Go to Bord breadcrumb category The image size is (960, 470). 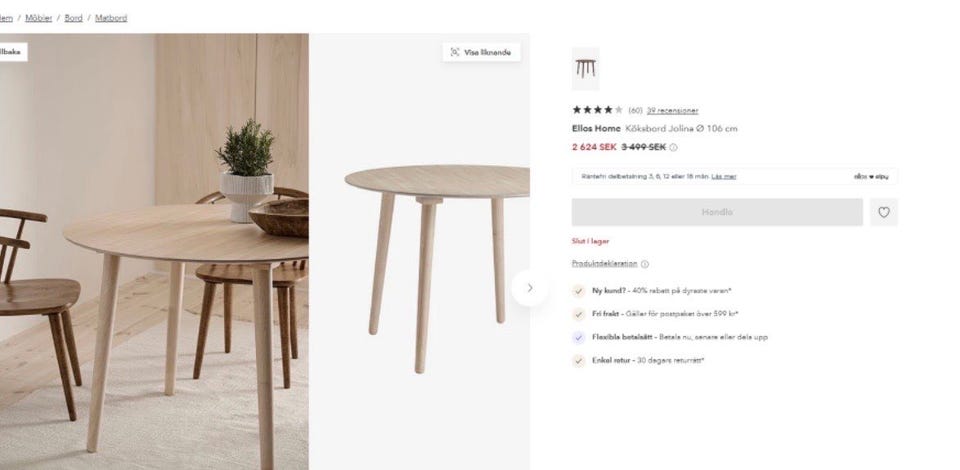(x=73, y=18)
